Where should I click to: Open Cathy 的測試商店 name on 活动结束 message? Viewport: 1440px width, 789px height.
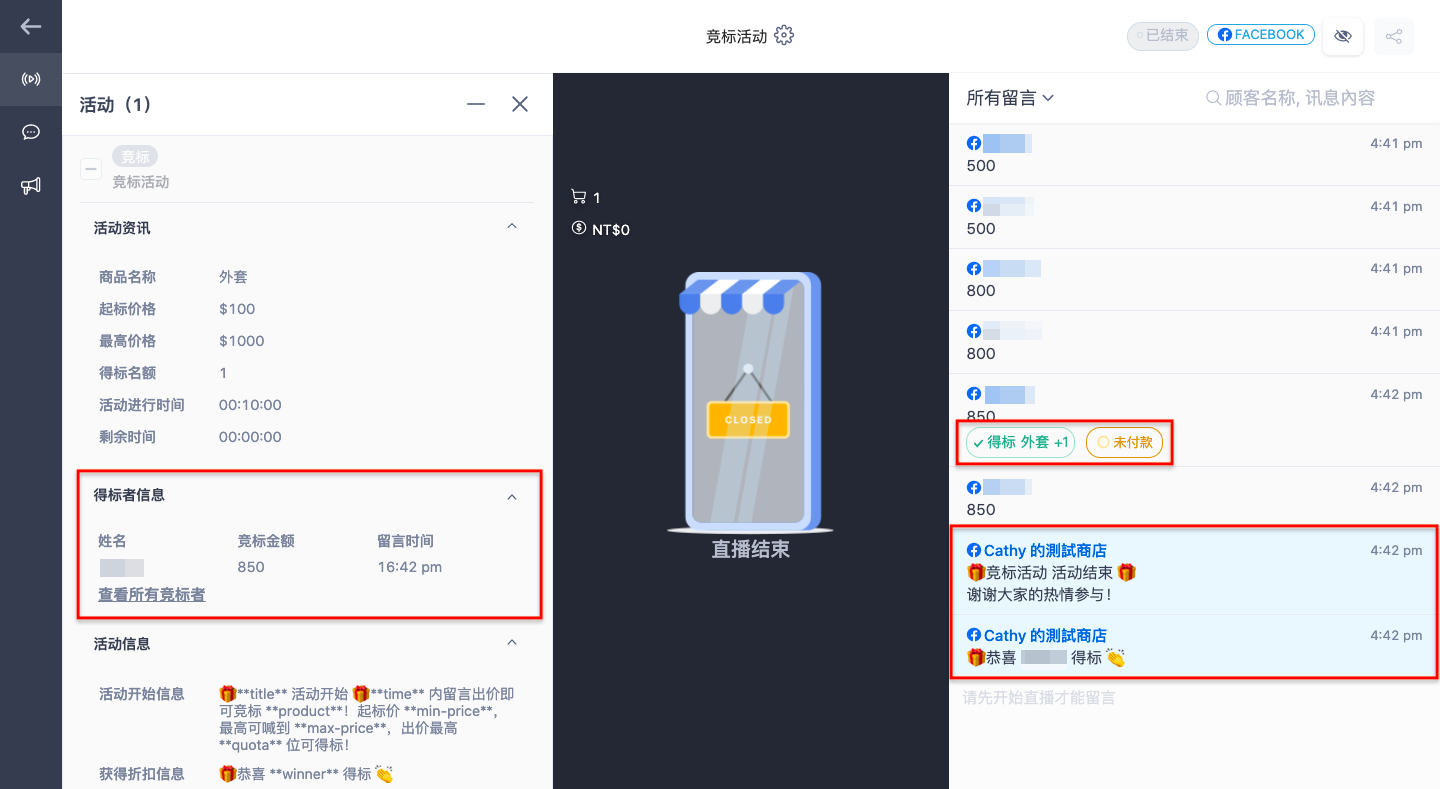coord(1045,550)
